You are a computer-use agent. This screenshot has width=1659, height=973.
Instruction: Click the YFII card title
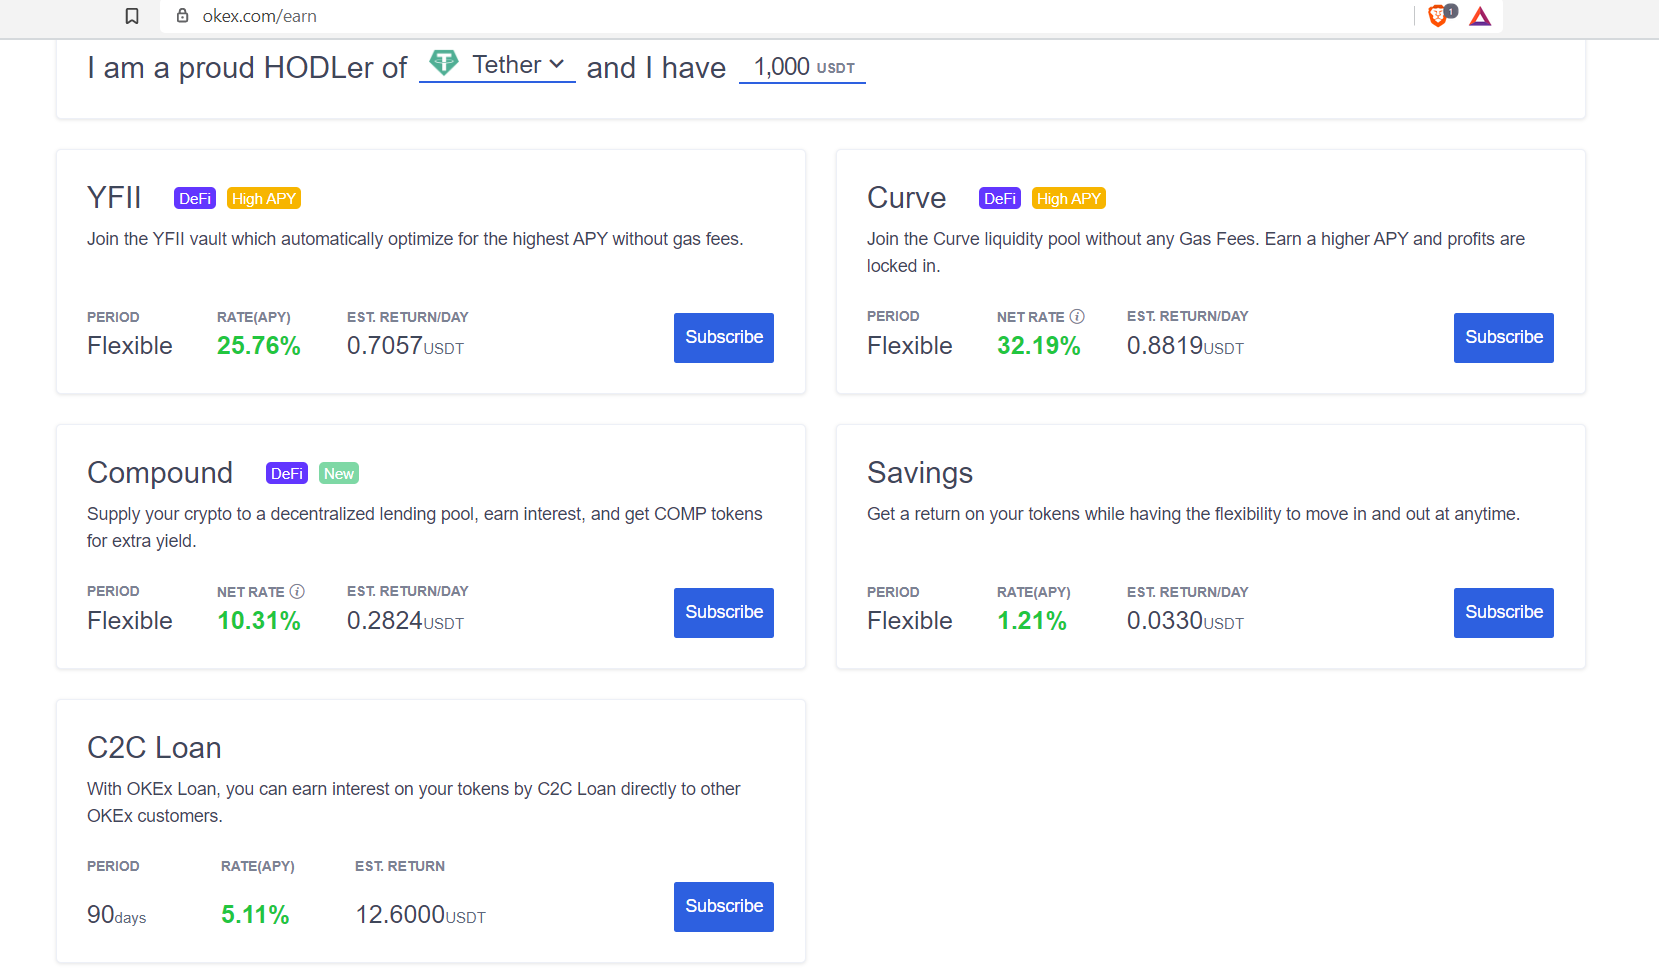coord(114,198)
